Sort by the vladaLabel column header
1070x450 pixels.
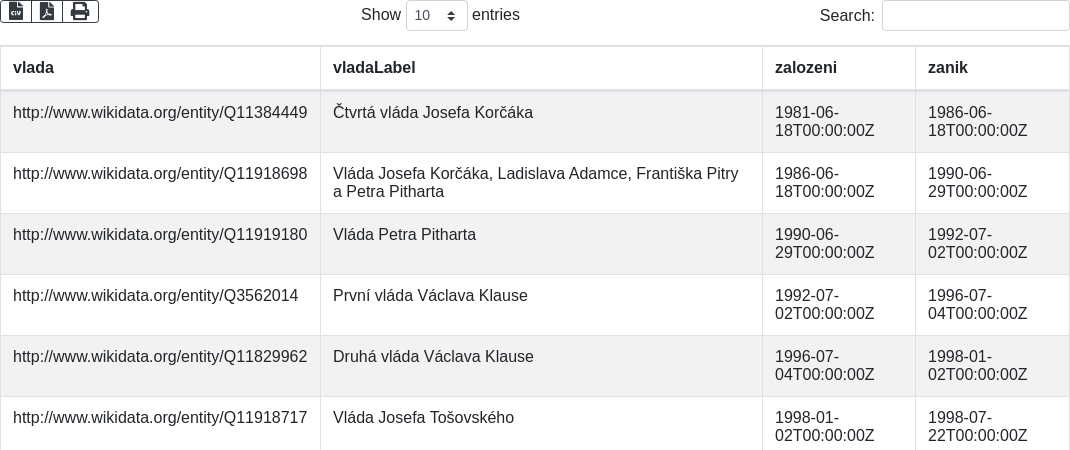(x=374, y=68)
